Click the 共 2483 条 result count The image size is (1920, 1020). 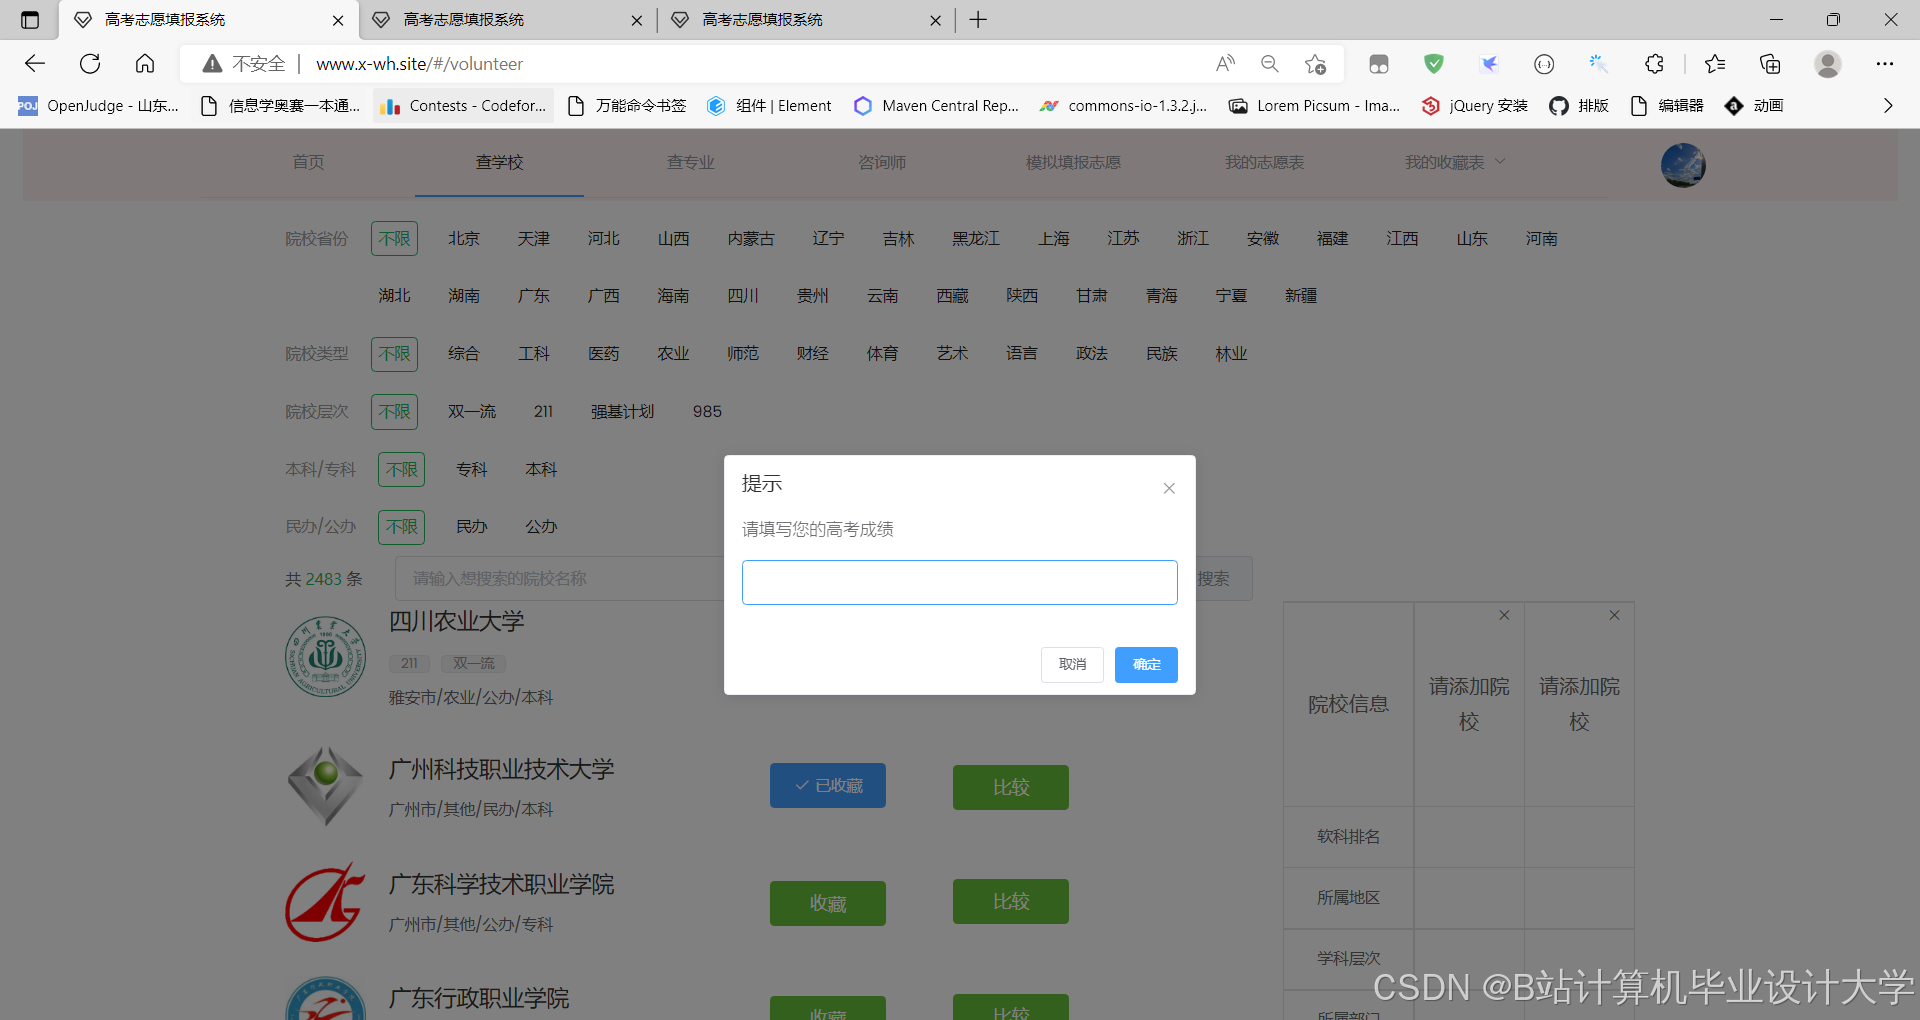pyautogui.click(x=323, y=579)
